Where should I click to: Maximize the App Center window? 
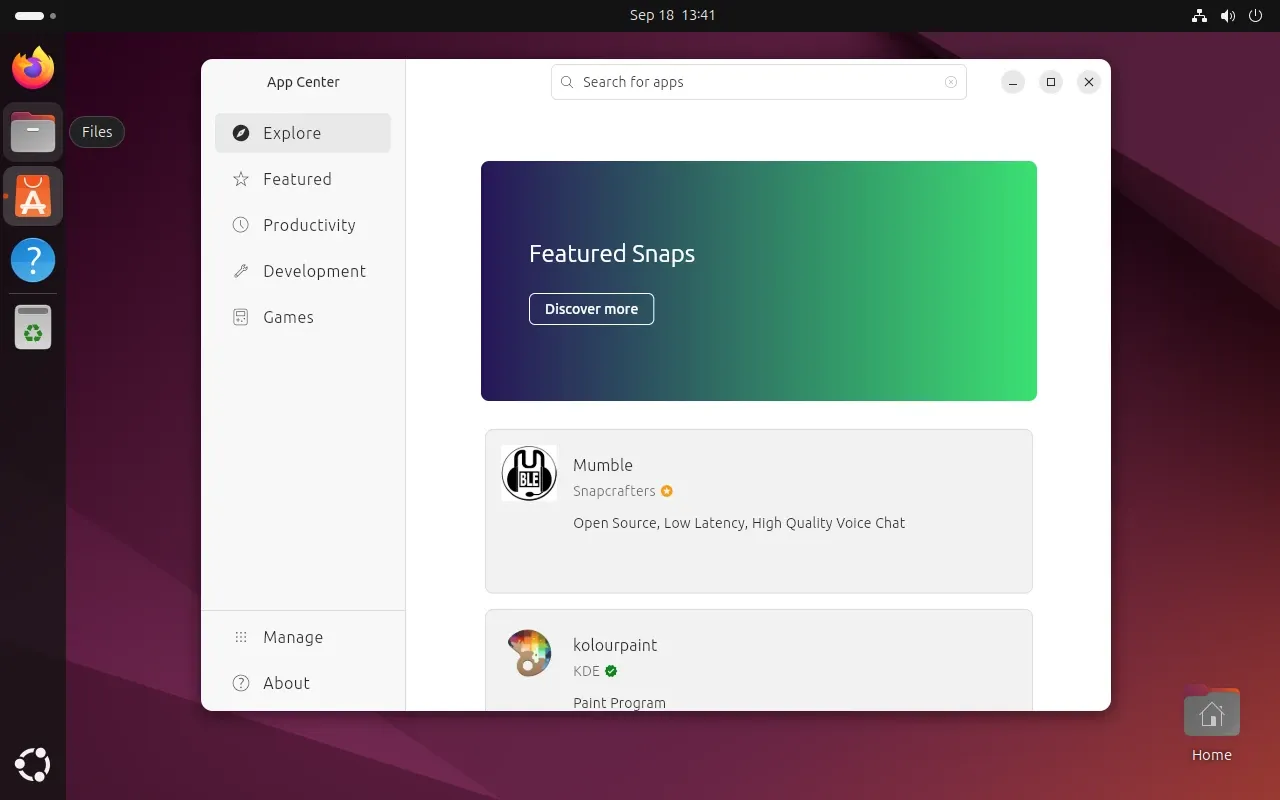(1051, 82)
